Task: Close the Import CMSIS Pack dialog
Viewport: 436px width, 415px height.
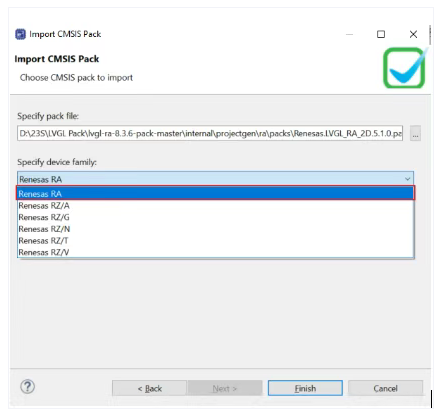Action: click(x=413, y=34)
